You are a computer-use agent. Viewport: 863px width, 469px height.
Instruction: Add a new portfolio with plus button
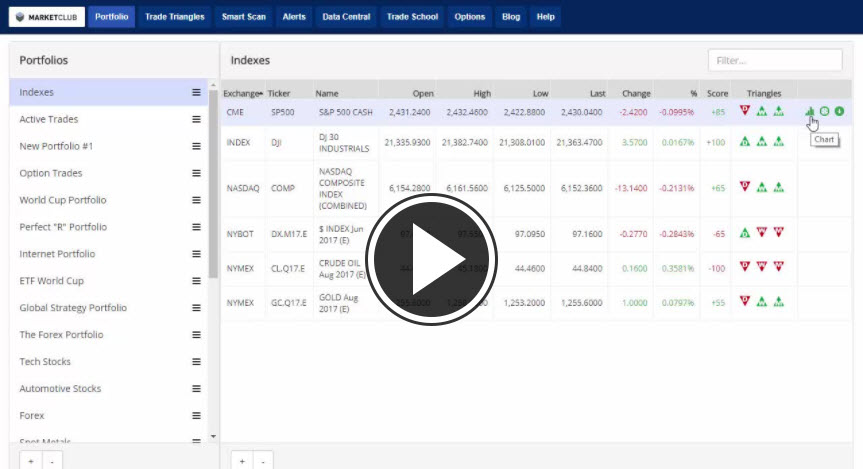pos(31,461)
